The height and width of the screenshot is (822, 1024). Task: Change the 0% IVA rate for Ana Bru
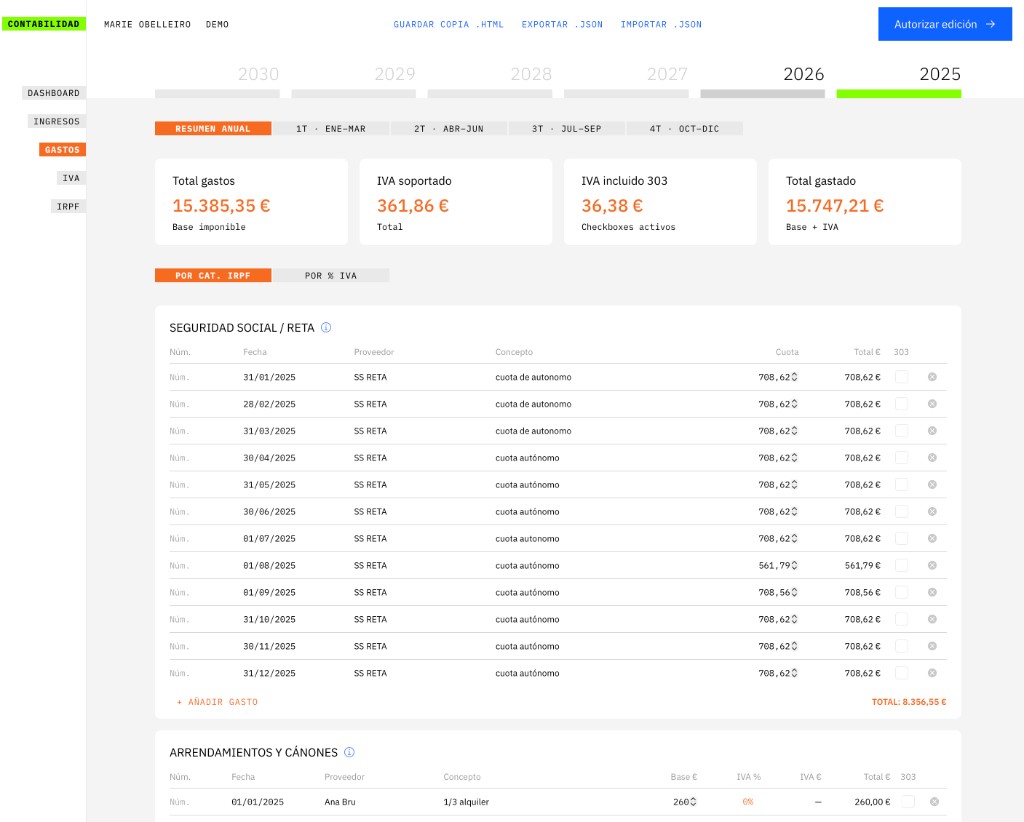point(748,802)
